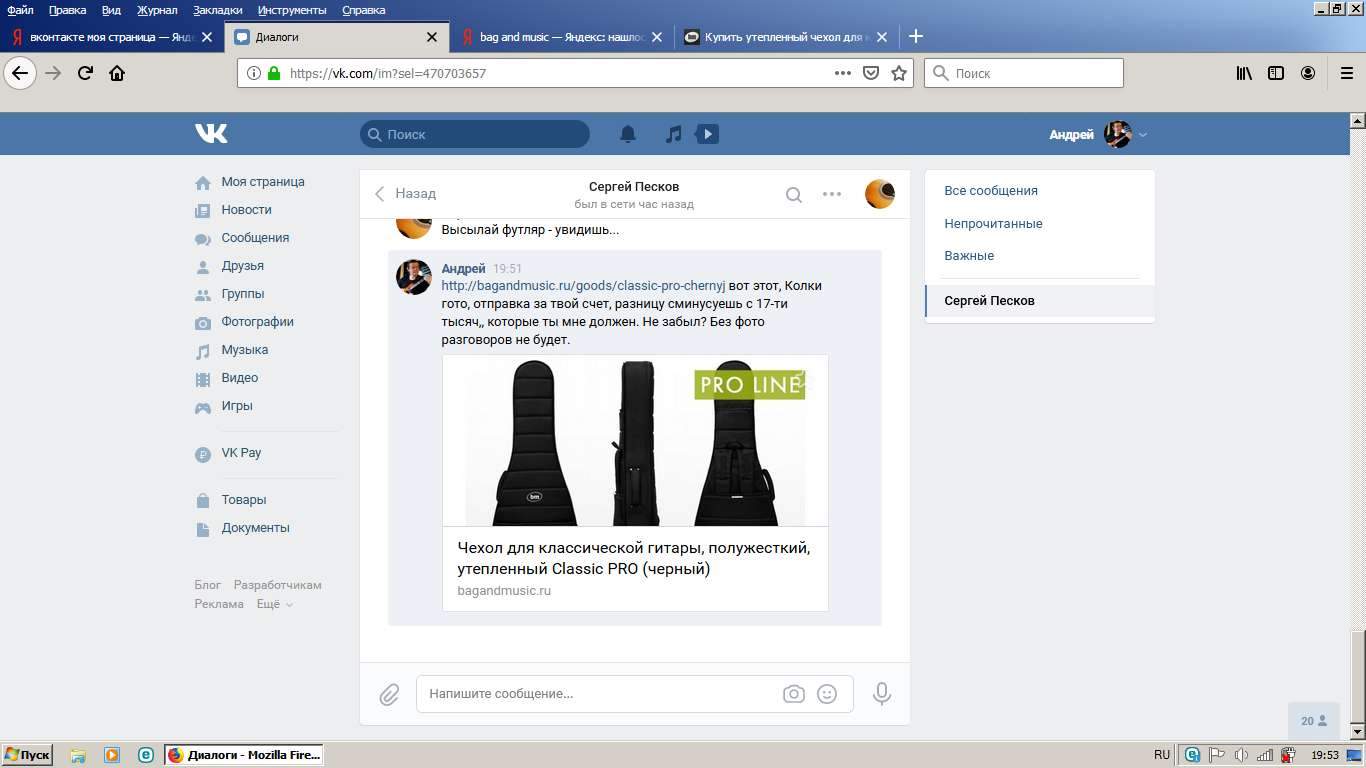1366x768 pixels.
Task: Expand the Ещё footer menu
Action: pos(274,604)
